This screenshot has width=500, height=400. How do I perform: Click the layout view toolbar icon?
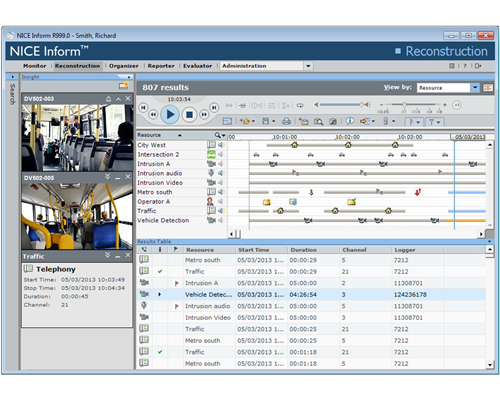coord(227,121)
